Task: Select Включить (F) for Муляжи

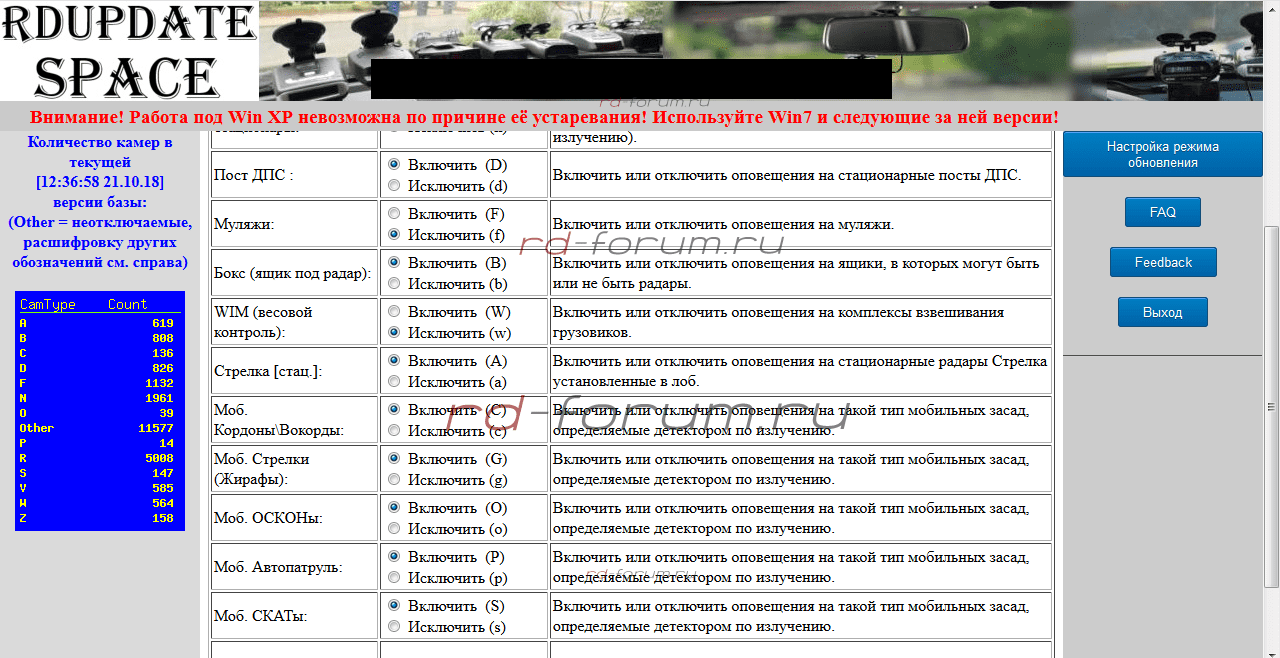Action: [x=394, y=213]
